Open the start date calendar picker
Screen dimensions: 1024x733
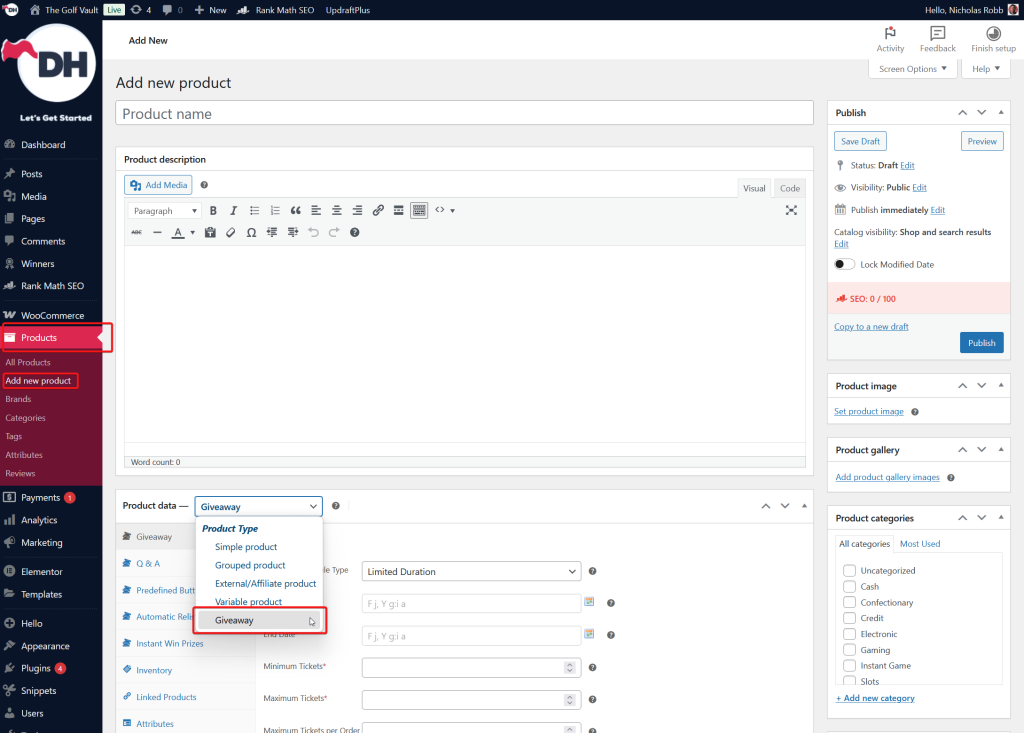[x=590, y=603]
